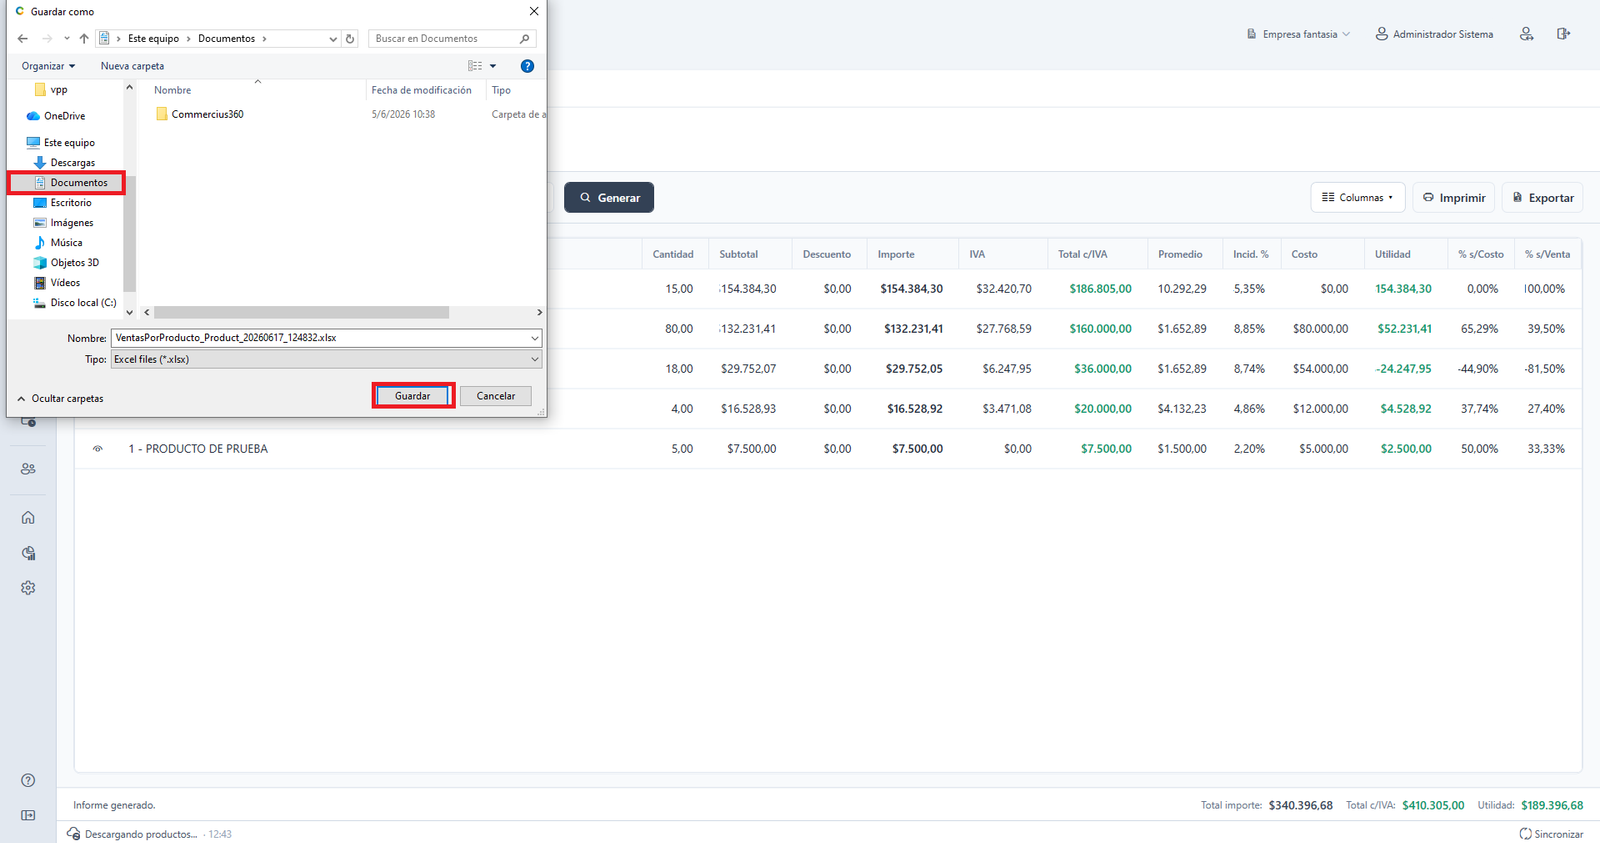Click the Generar button
Image resolution: width=1600 pixels, height=843 pixels.
pos(609,198)
